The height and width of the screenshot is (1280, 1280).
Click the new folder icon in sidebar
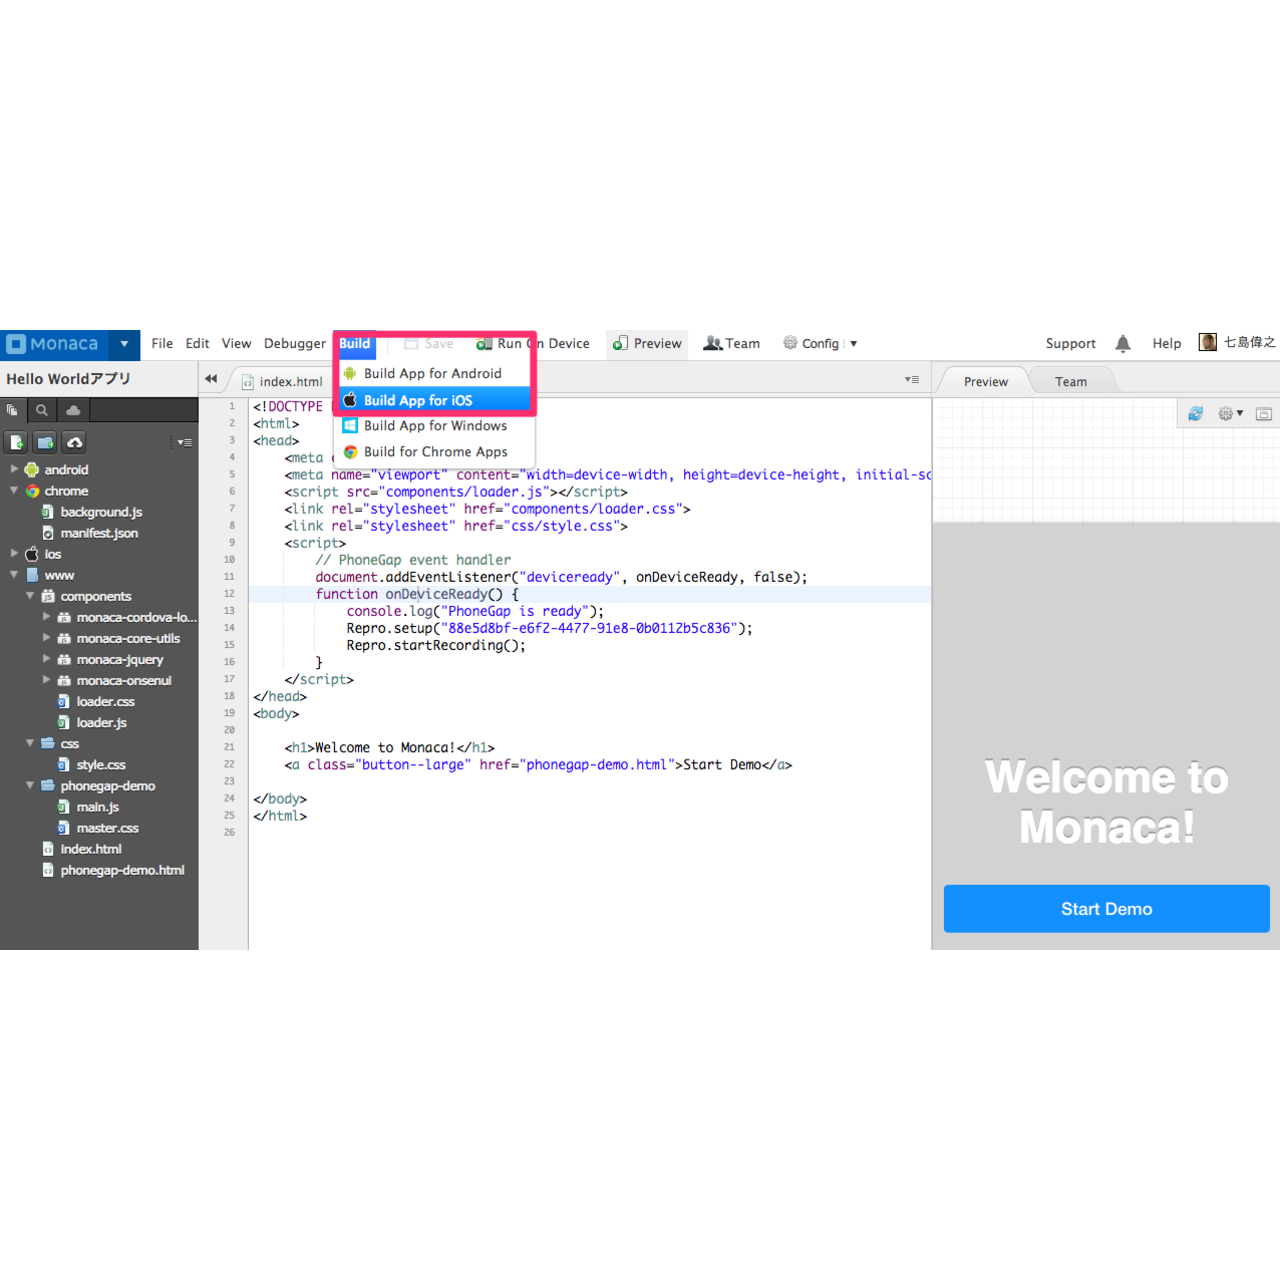pyautogui.click(x=45, y=442)
